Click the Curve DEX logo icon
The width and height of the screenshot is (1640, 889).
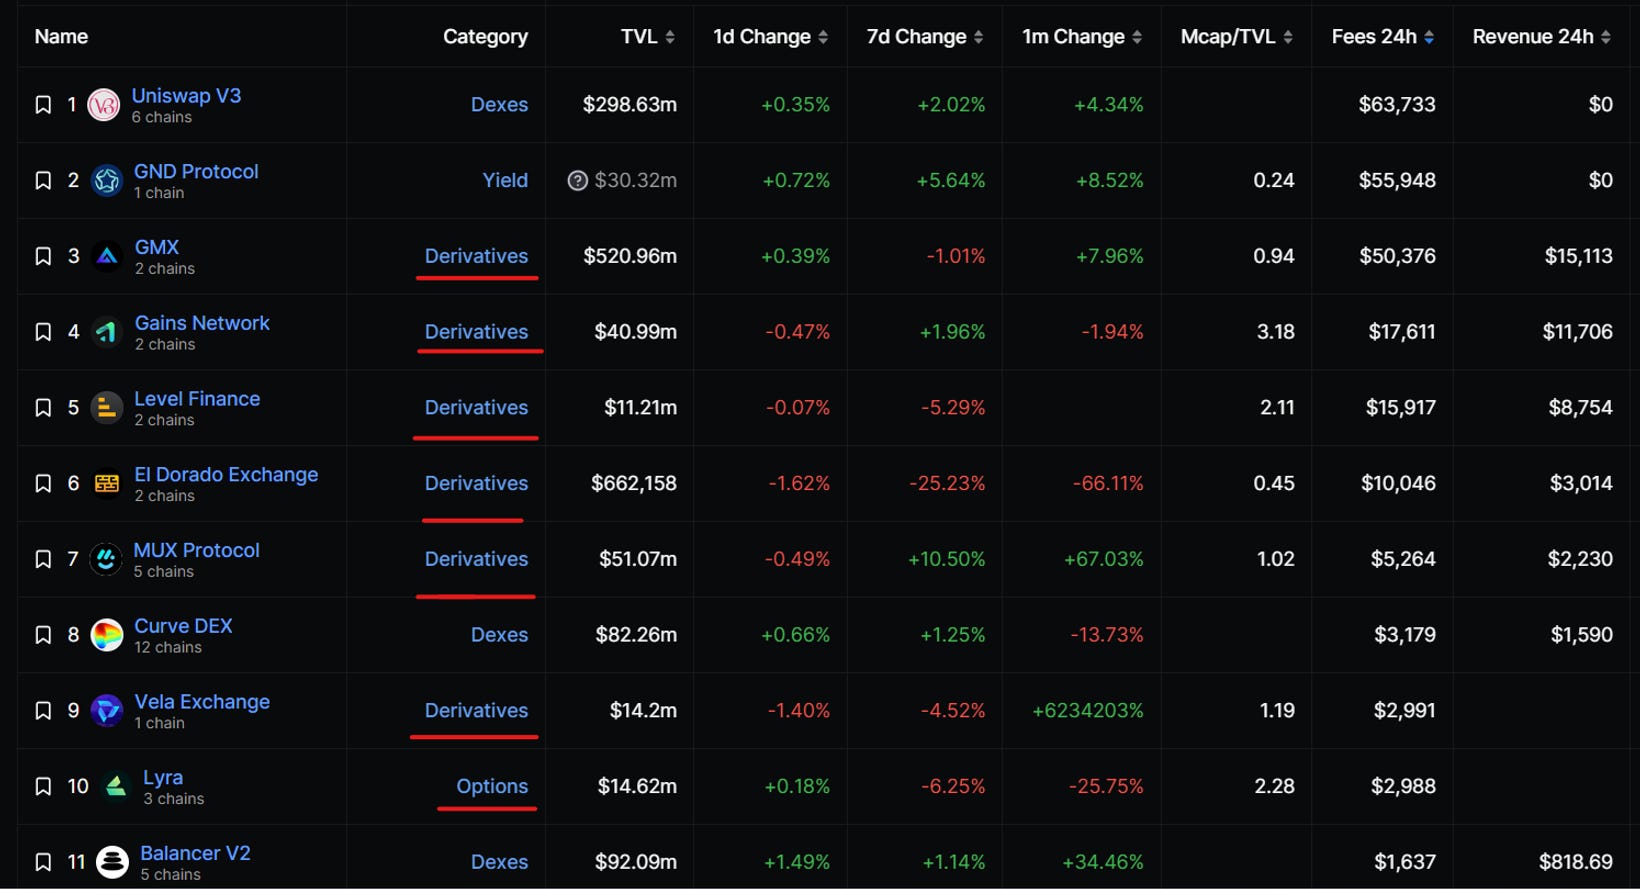[x=107, y=635]
